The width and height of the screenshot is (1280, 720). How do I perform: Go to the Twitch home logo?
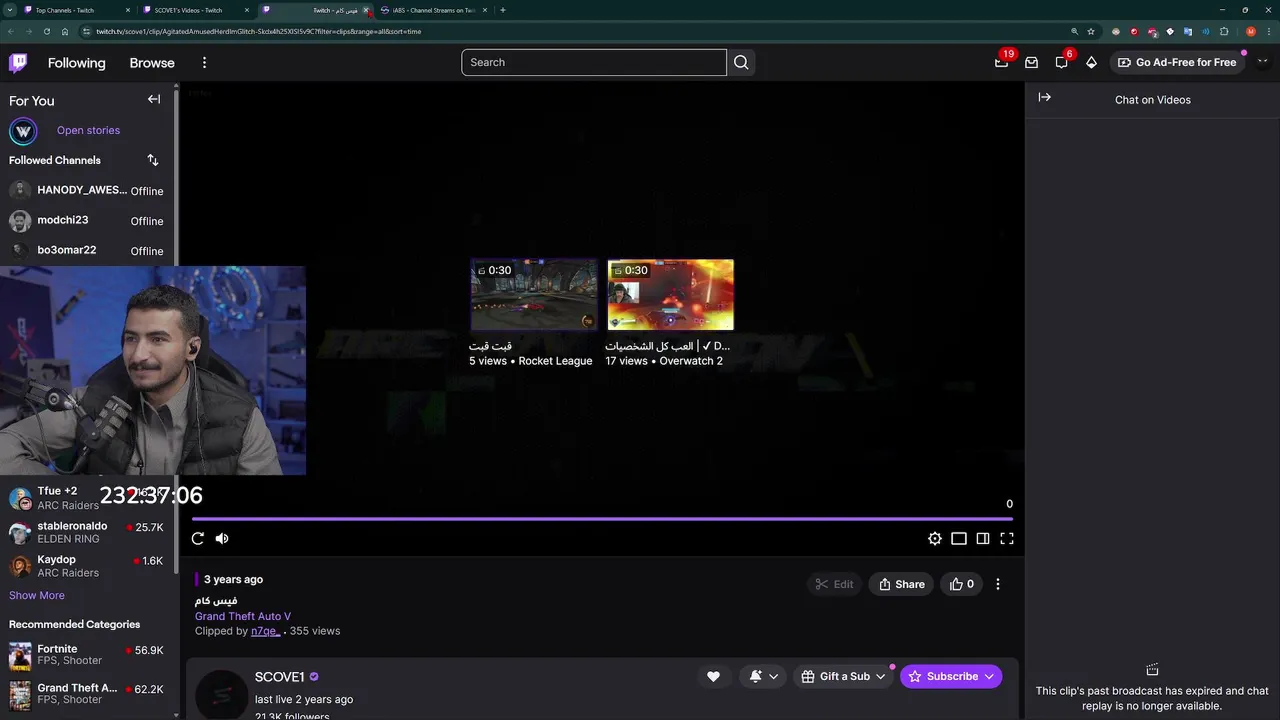coord(18,63)
